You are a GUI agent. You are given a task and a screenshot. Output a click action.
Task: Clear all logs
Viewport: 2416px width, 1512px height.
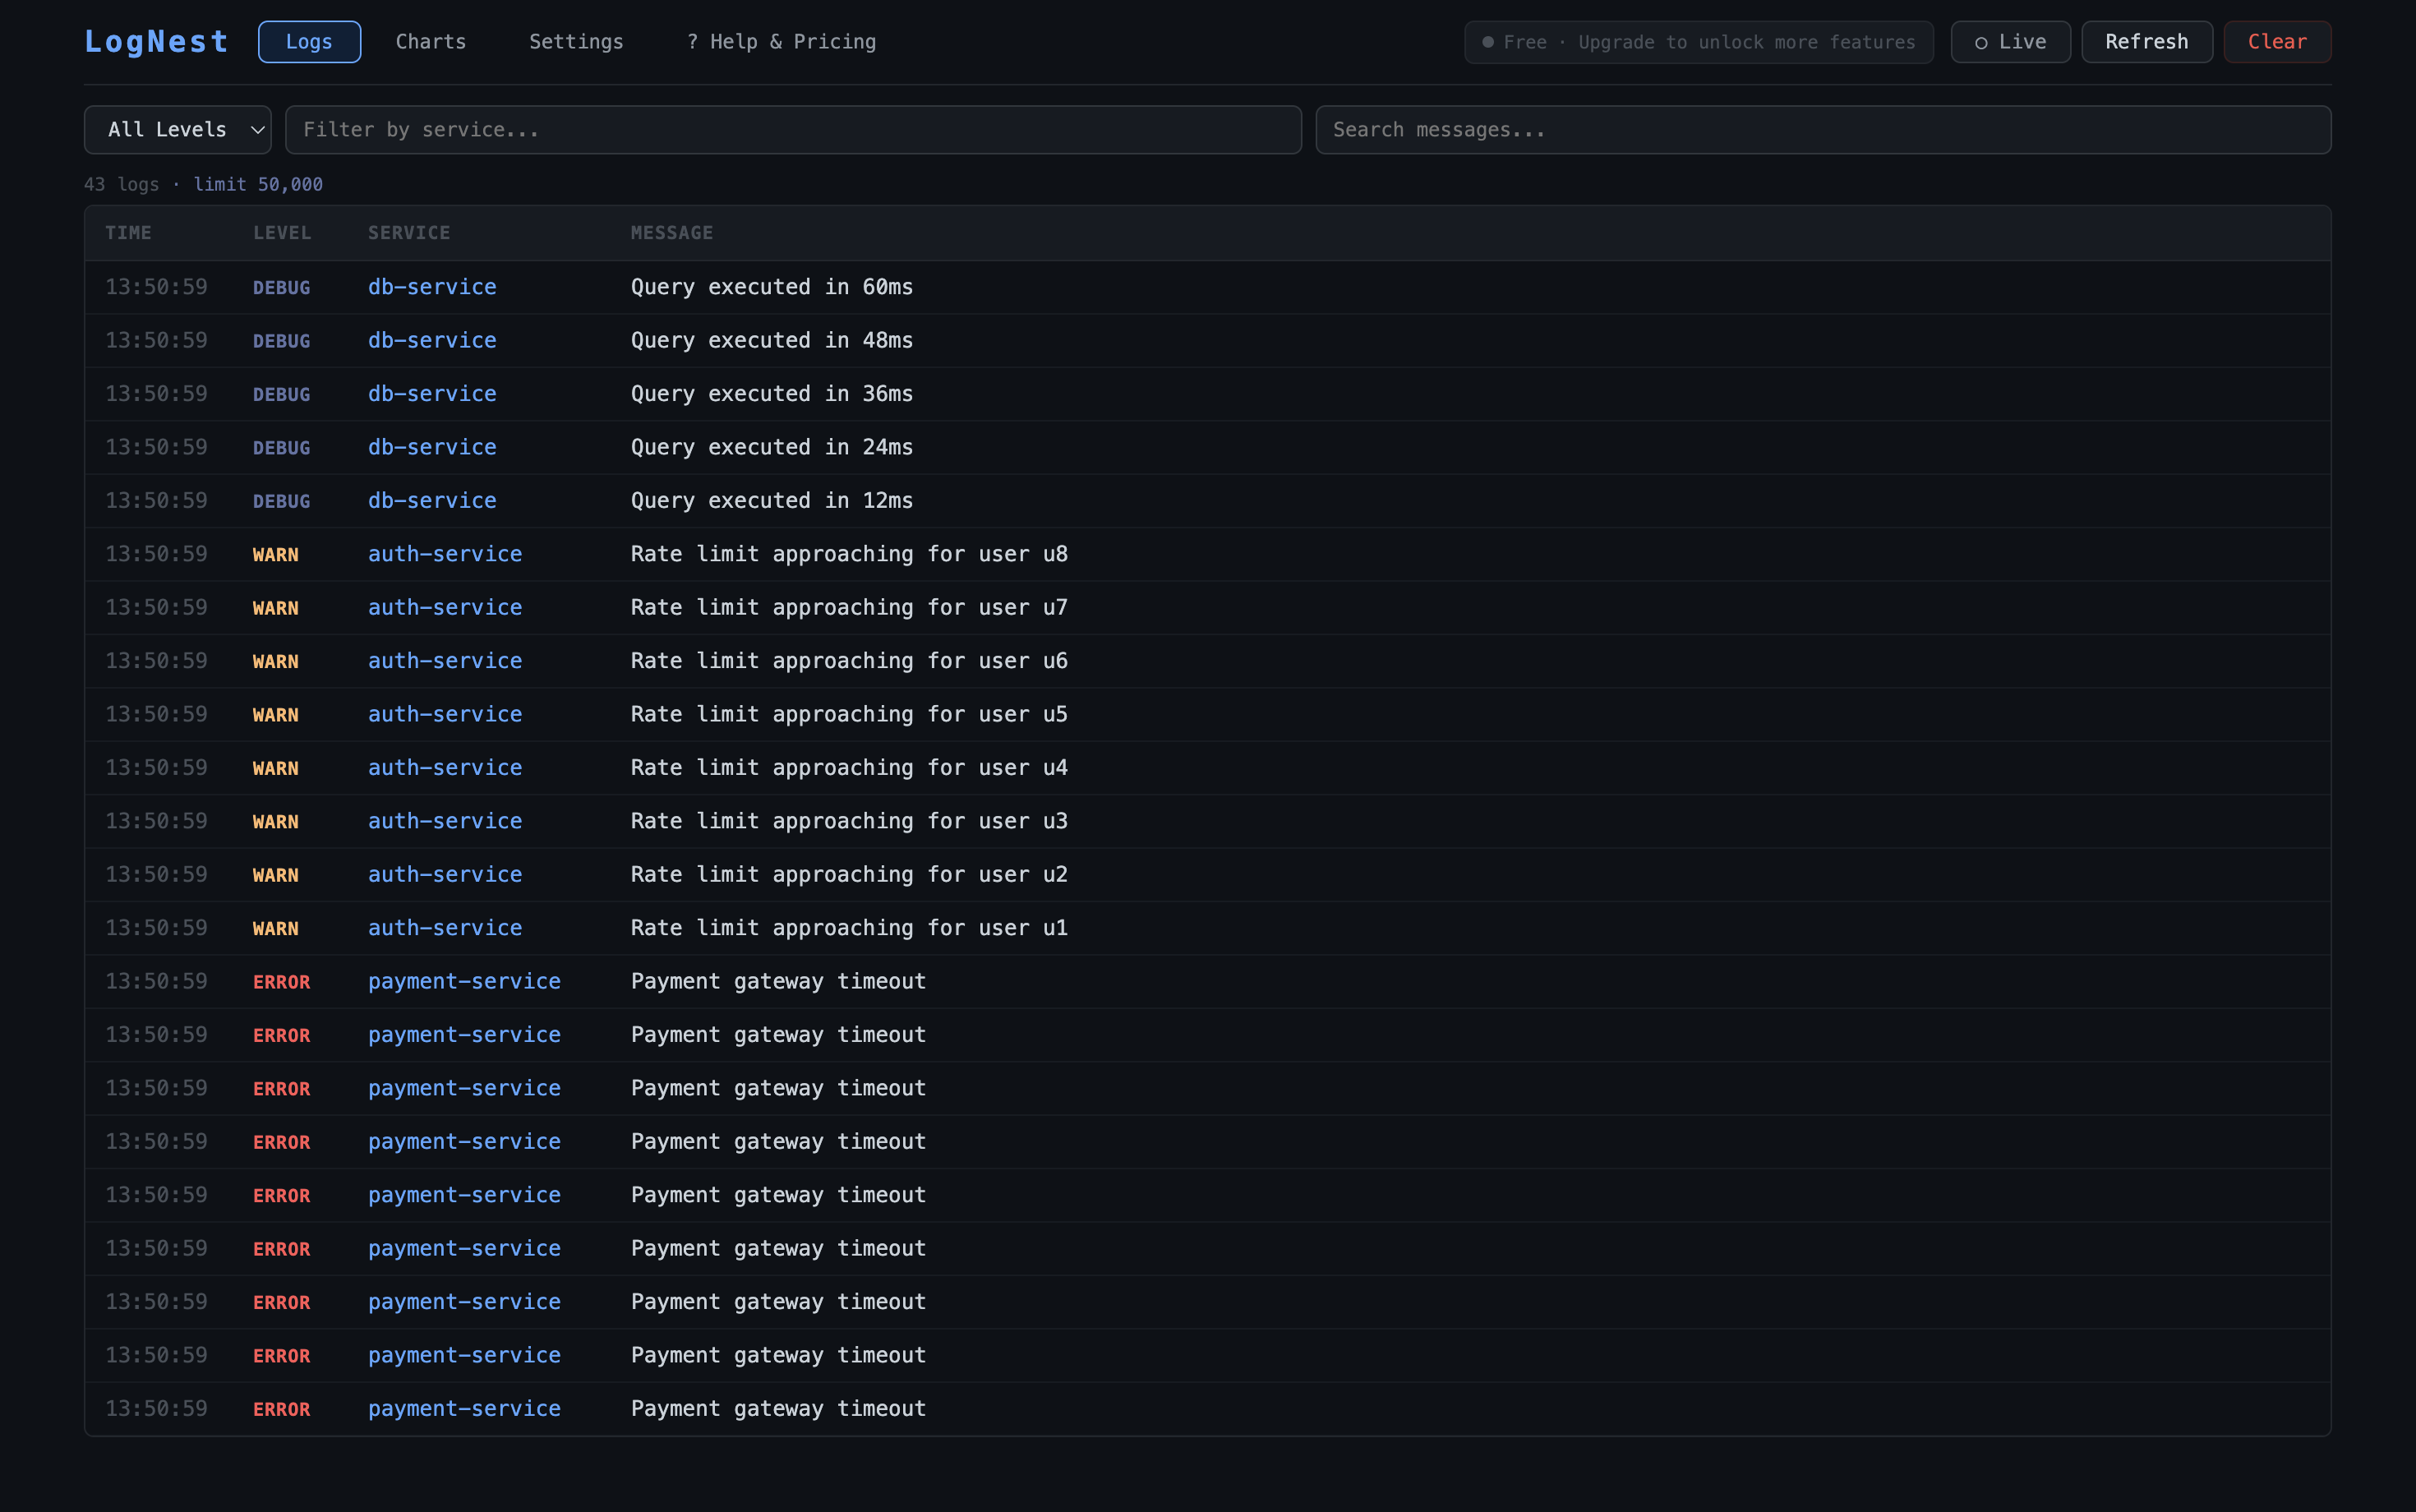[x=2277, y=42]
